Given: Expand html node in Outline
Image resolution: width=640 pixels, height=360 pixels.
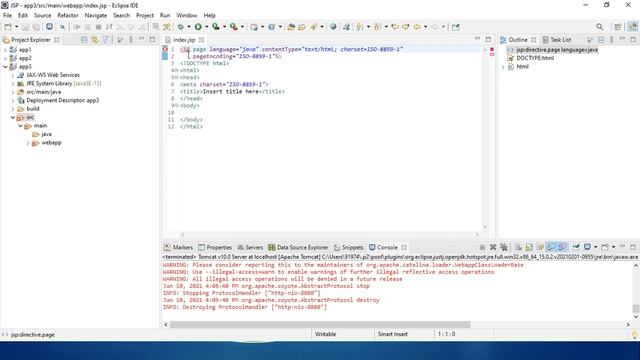Looking at the screenshot, I should click(x=503, y=67).
